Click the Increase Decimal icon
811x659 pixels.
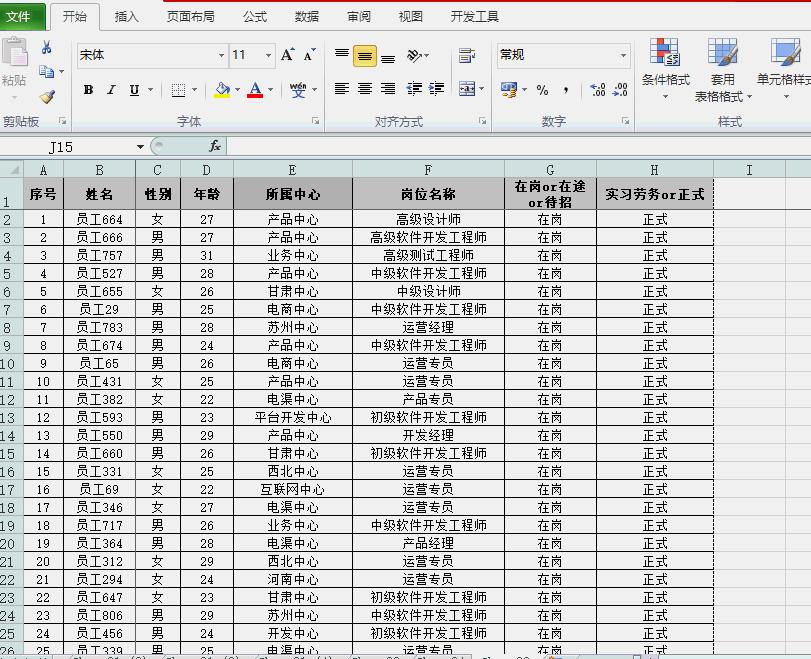596,89
